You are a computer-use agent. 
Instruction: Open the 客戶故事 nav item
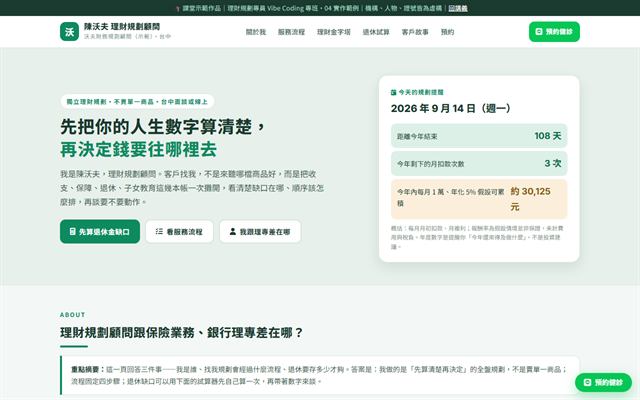coord(415,32)
